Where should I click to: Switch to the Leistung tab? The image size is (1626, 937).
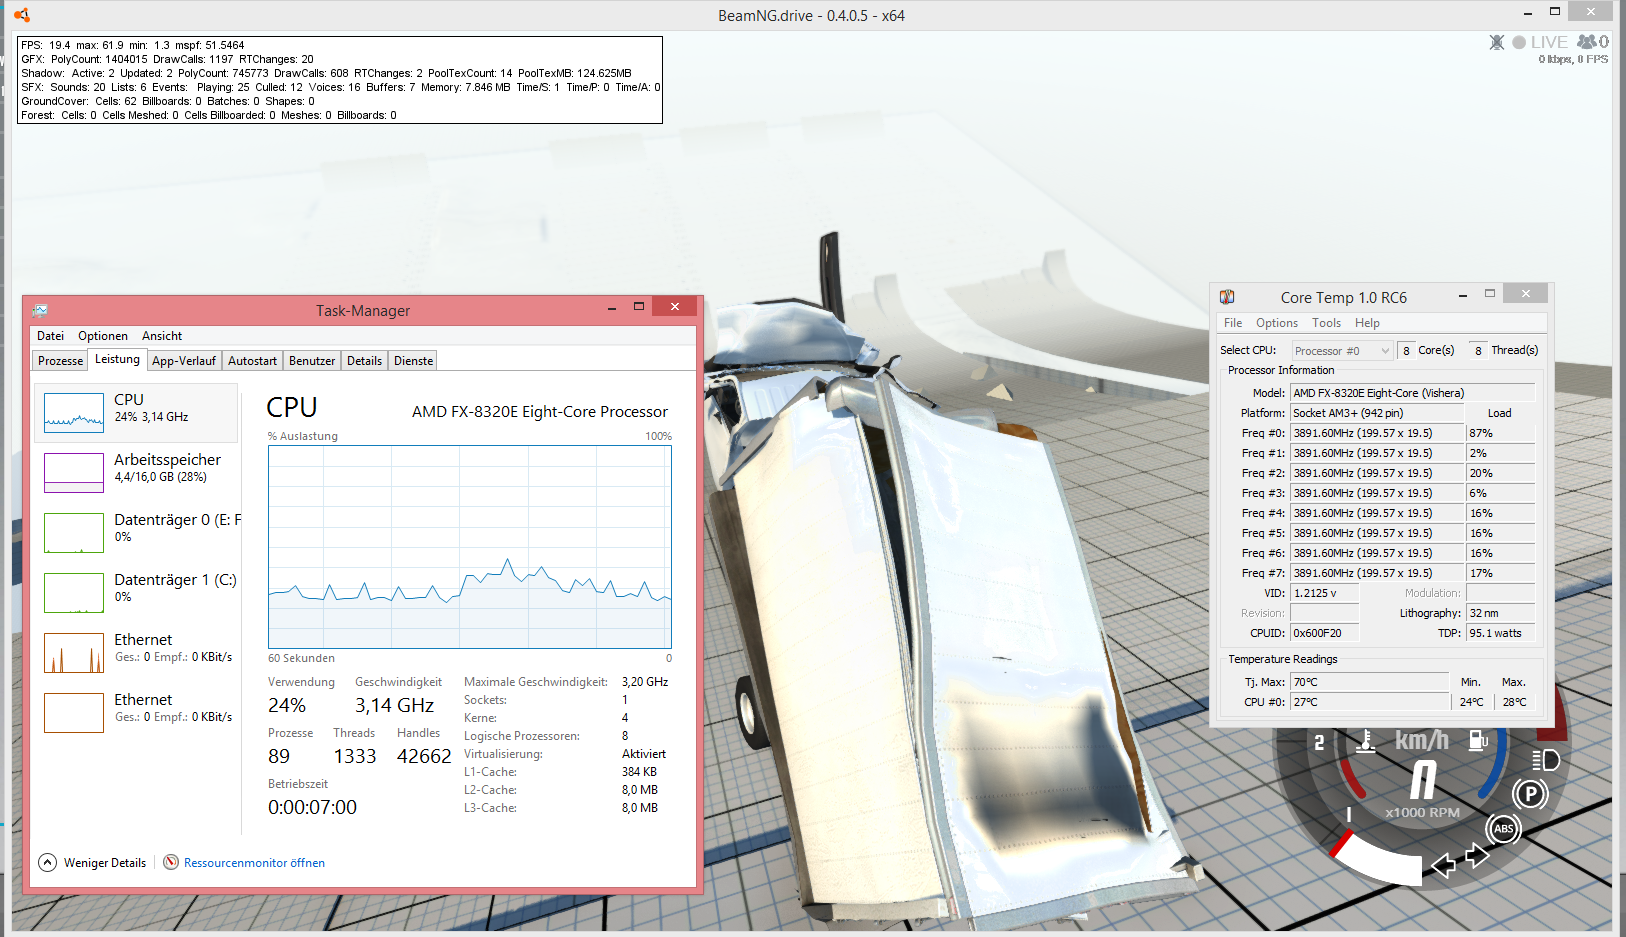pyautogui.click(x=118, y=360)
